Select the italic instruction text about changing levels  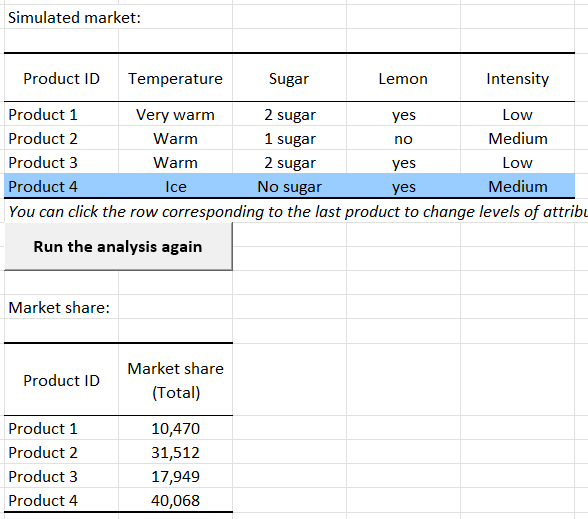(x=298, y=212)
